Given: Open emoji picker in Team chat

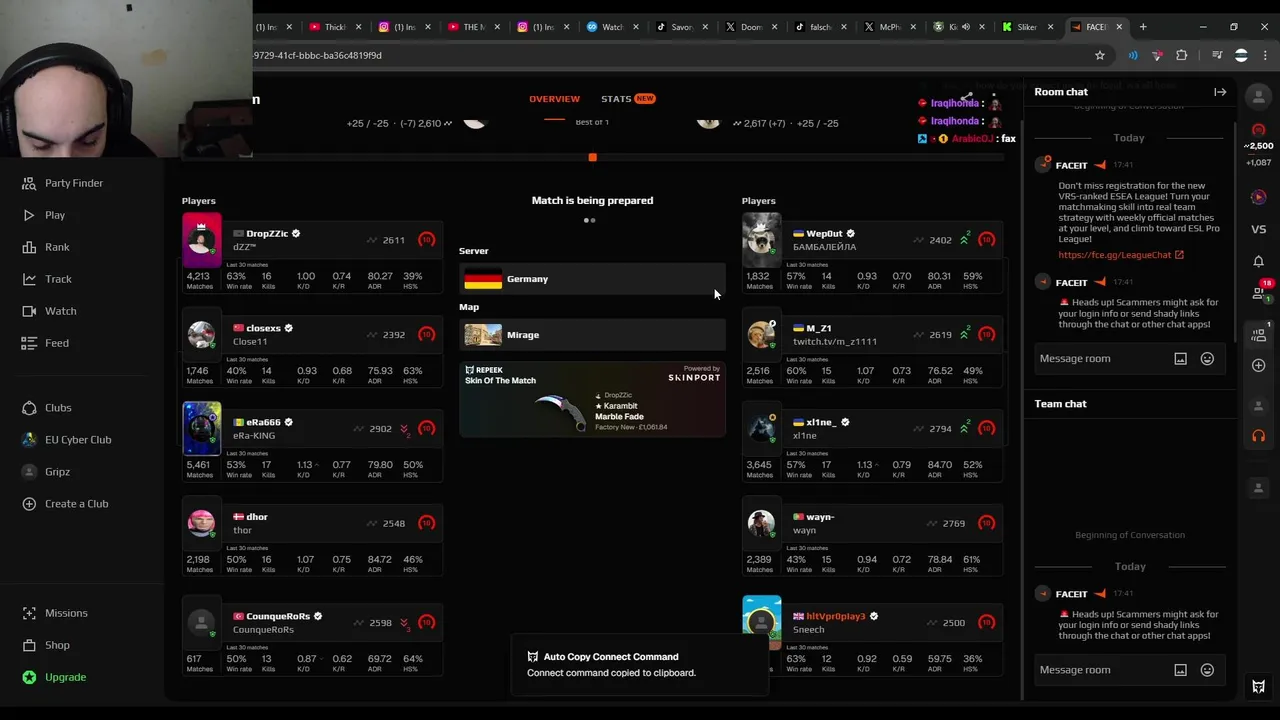Looking at the screenshot, I should point(1207,670).
